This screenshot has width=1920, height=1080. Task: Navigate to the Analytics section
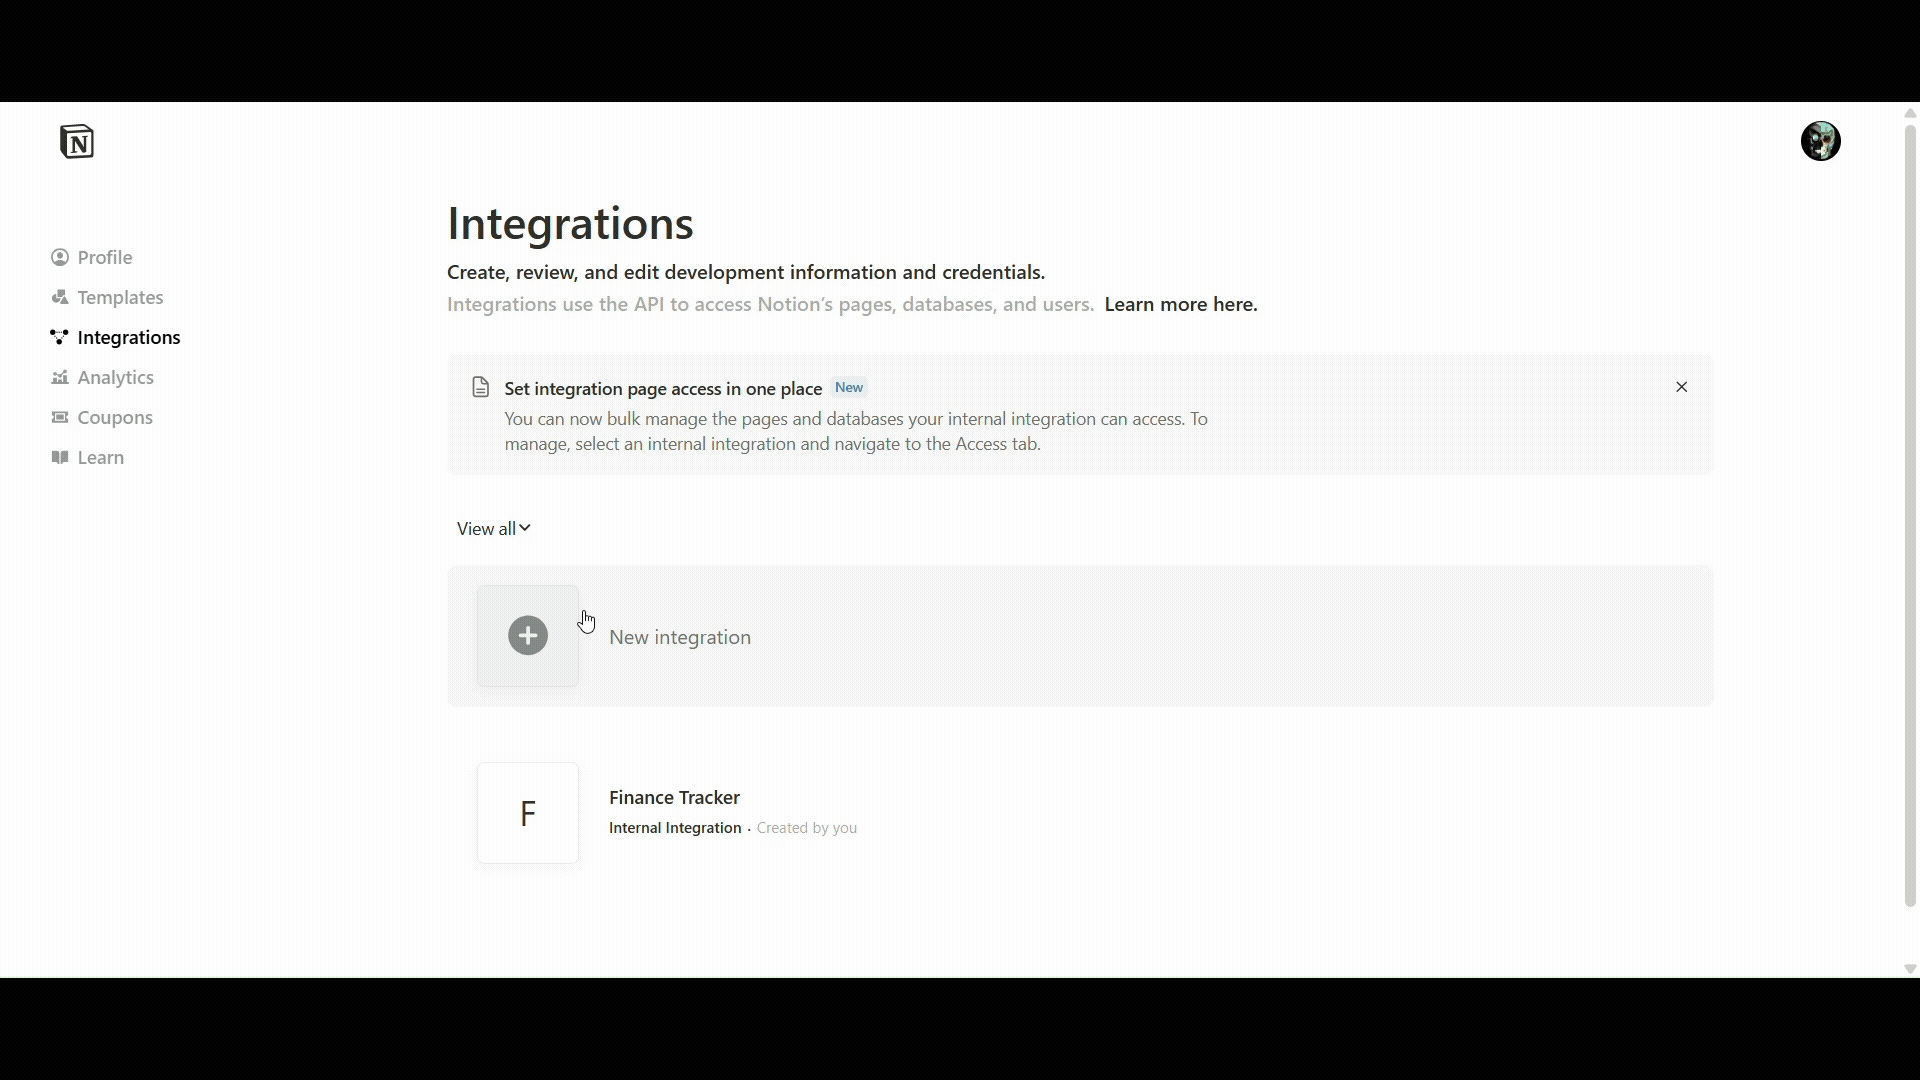[x=116, y=377]
